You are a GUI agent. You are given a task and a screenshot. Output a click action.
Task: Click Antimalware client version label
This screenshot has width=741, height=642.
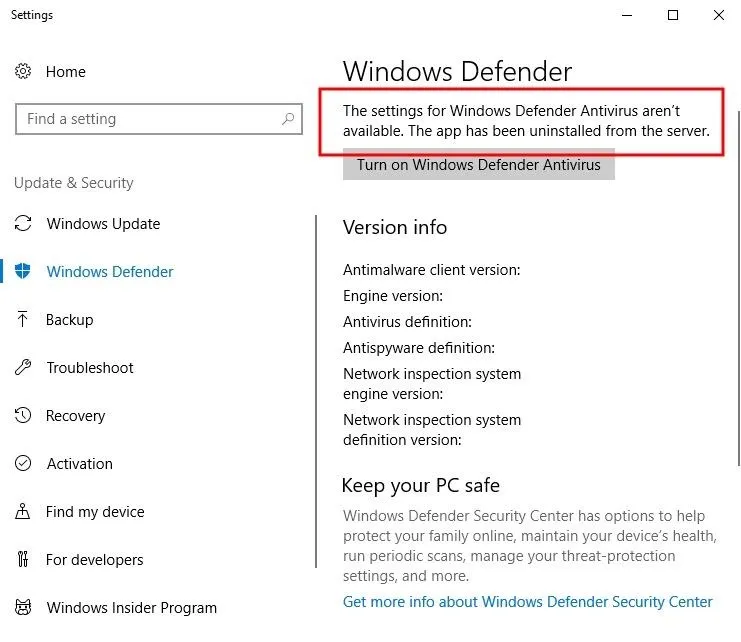click(431, 270)
